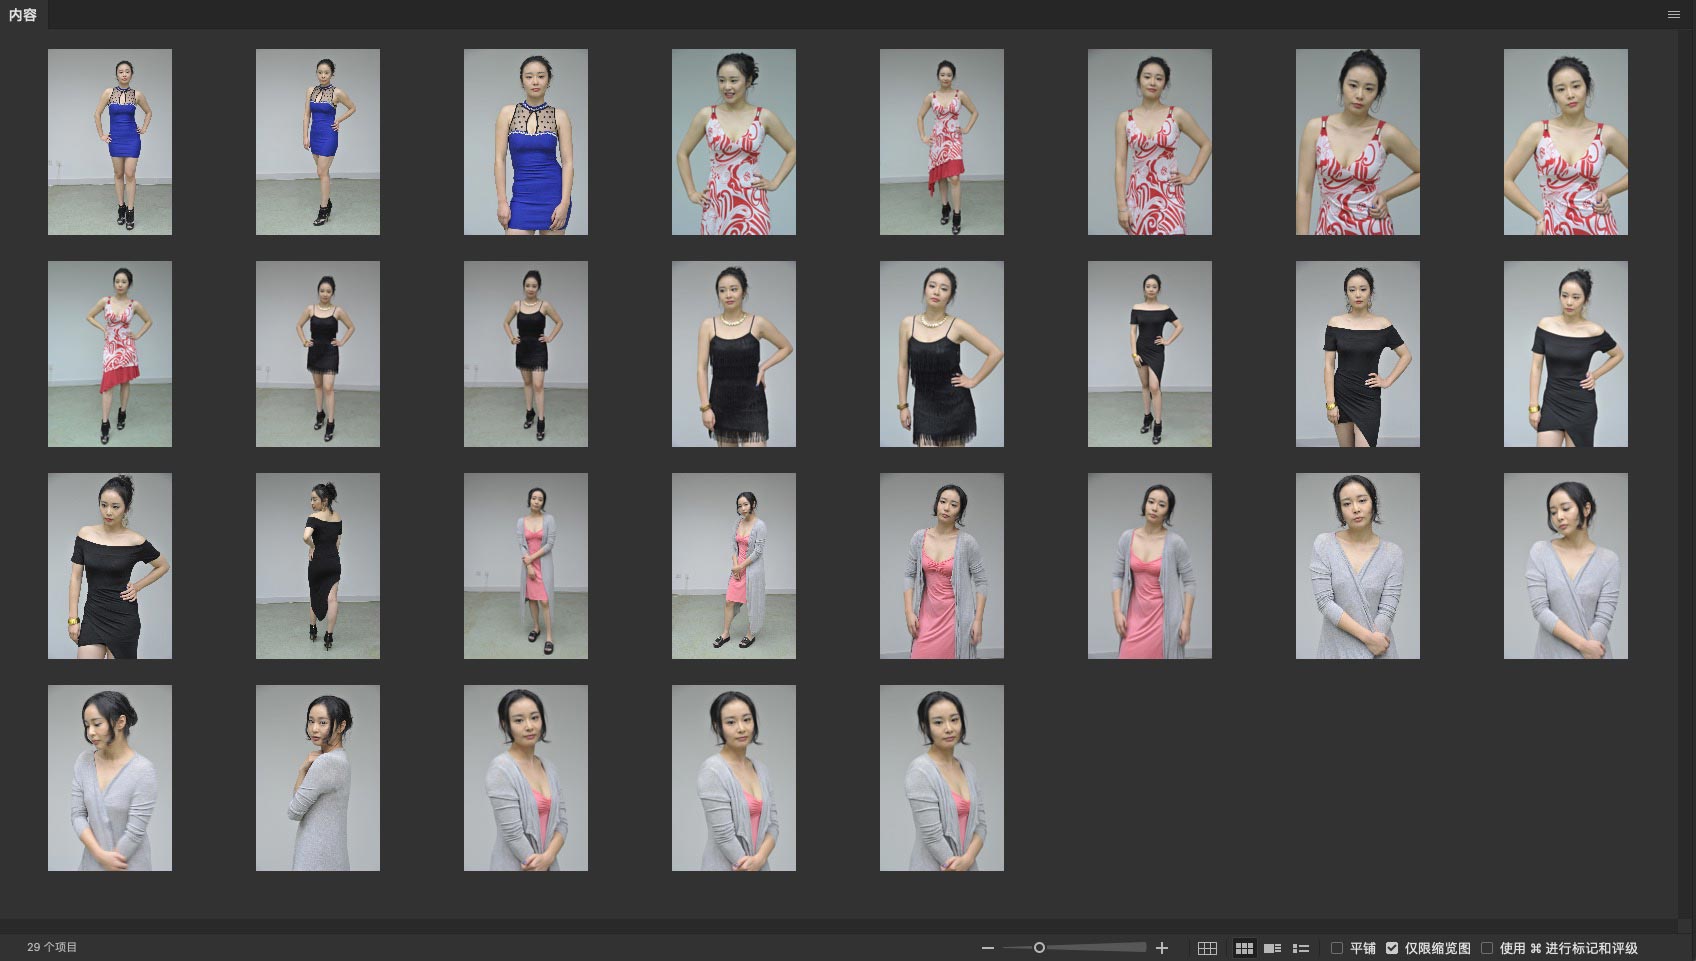Viewport: 1696px width, 961px height.
Task: Select the last thumbnail in bottom row
Action: point(942,778)
